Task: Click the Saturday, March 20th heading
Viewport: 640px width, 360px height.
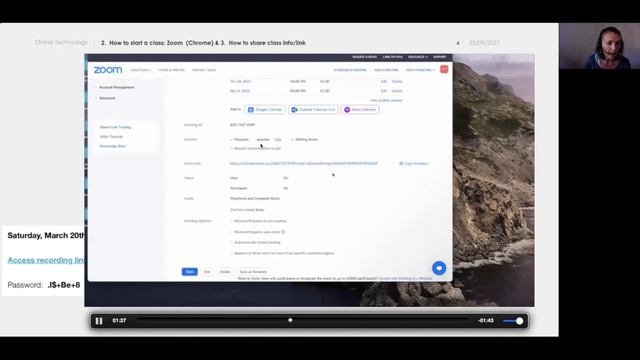Action: click(46, 236)
